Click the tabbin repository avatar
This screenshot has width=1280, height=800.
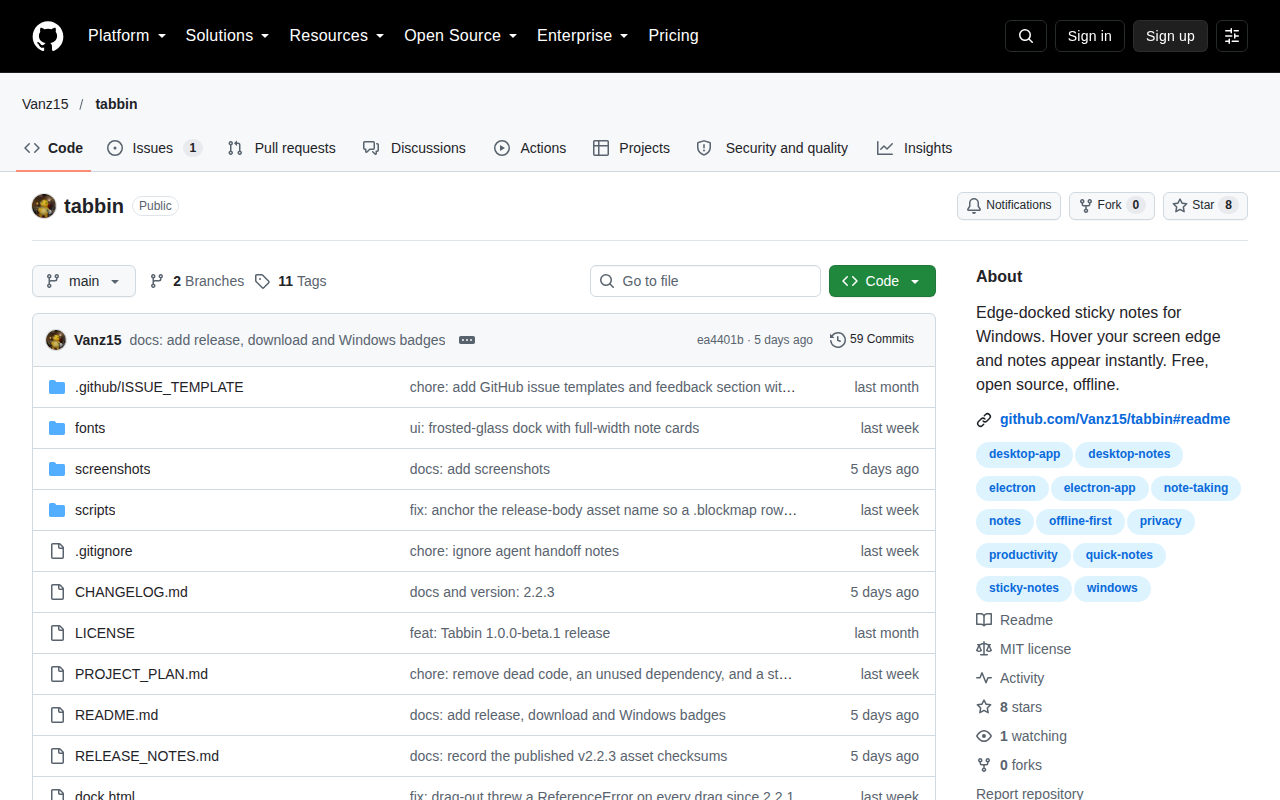44,206
